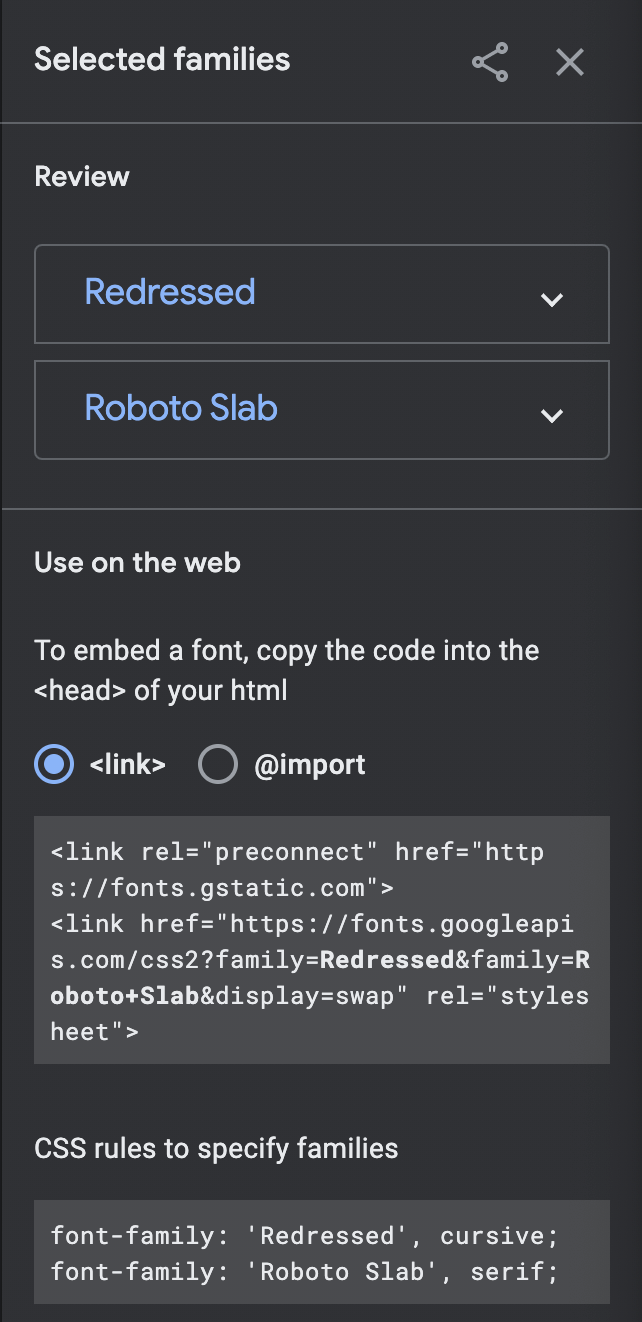Click the Selected families title

(x=162, y=59)
